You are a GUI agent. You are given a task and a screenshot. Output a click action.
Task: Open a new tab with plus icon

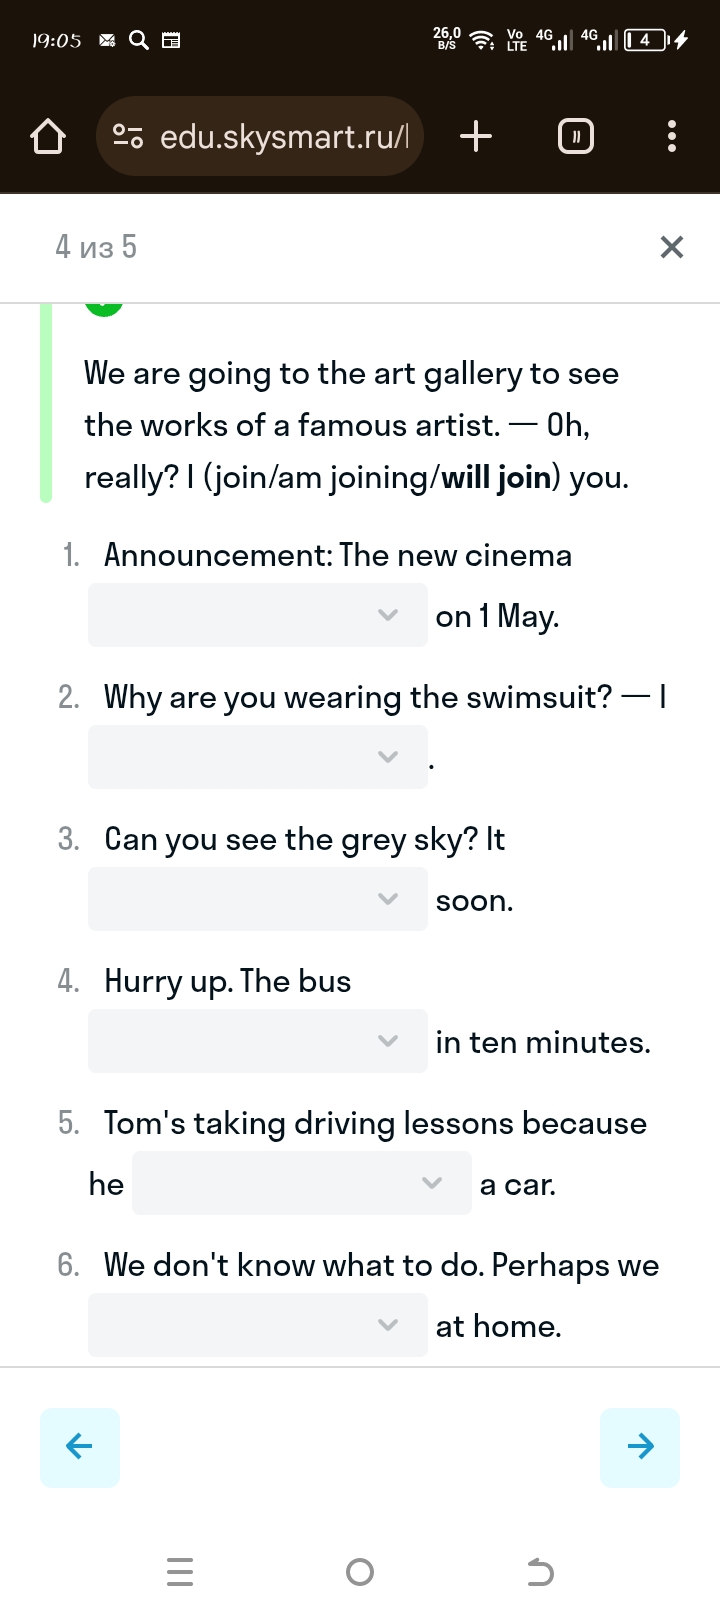tap(476, 136)
